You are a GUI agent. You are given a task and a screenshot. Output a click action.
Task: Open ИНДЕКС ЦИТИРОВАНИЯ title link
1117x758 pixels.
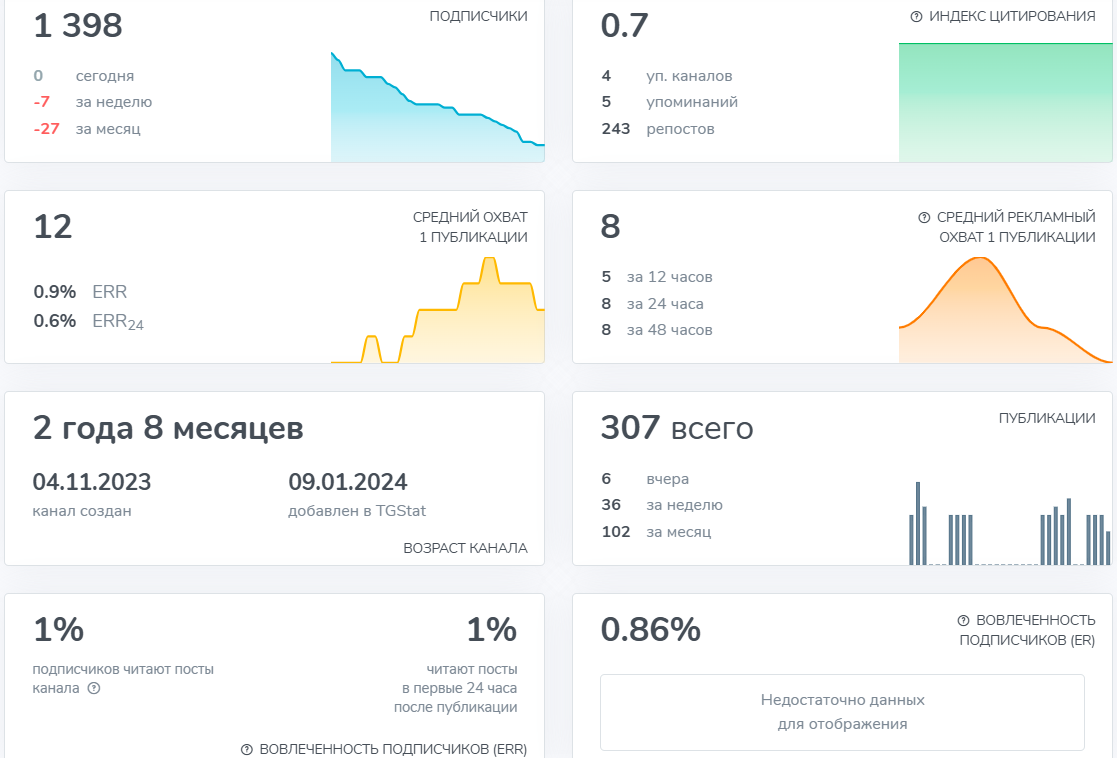1012,16
